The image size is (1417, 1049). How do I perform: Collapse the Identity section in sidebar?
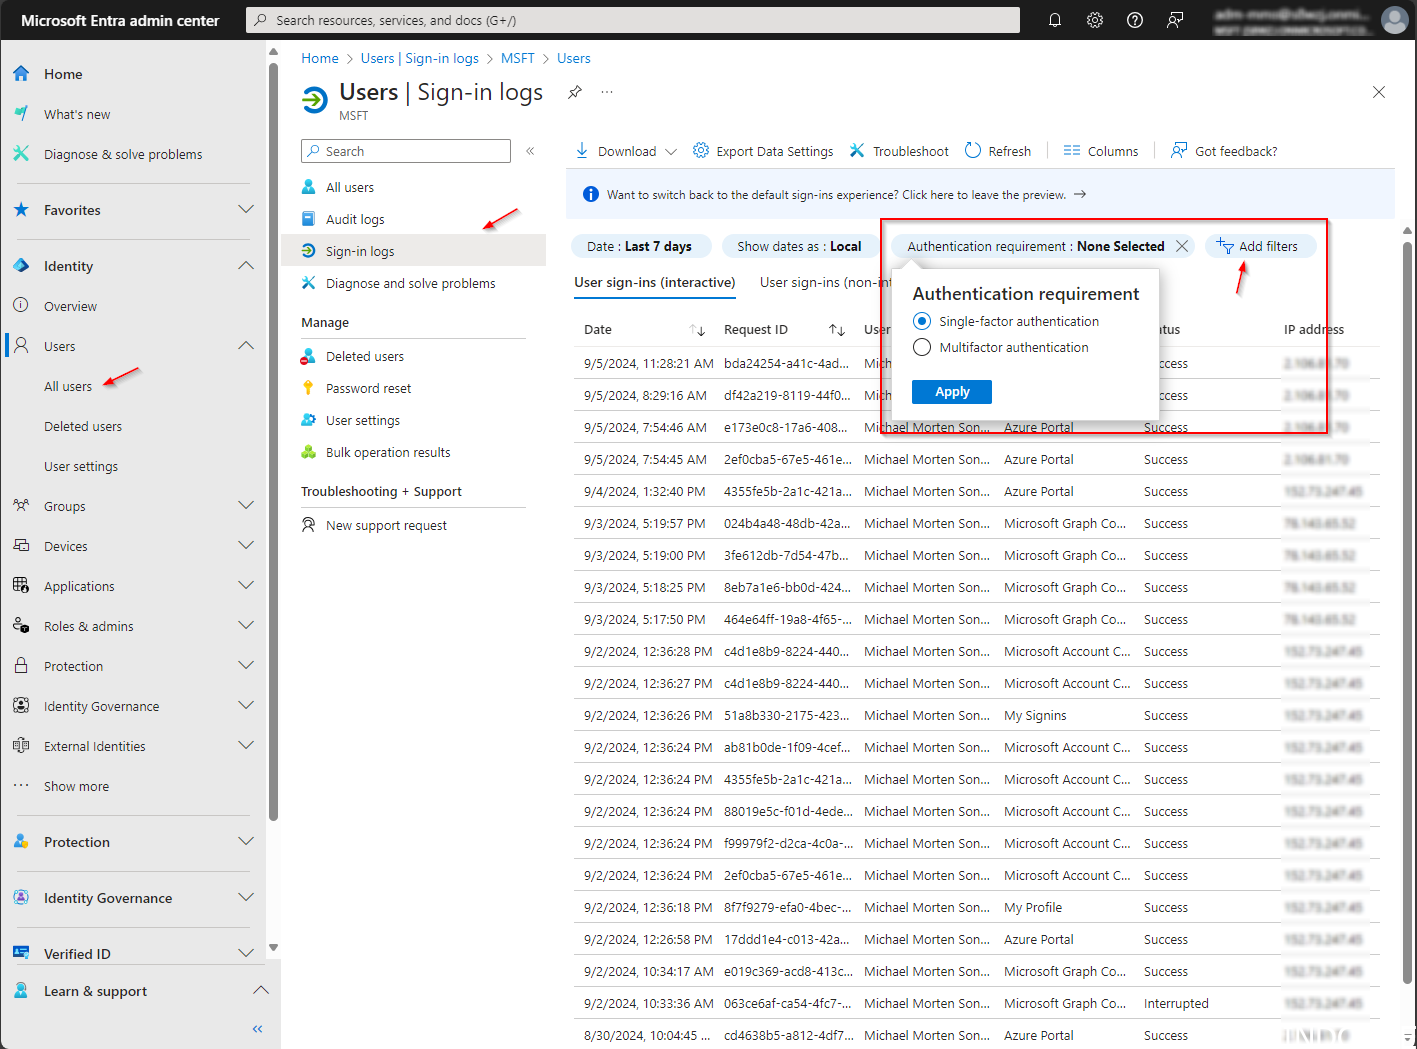click(x=246, y=266)
